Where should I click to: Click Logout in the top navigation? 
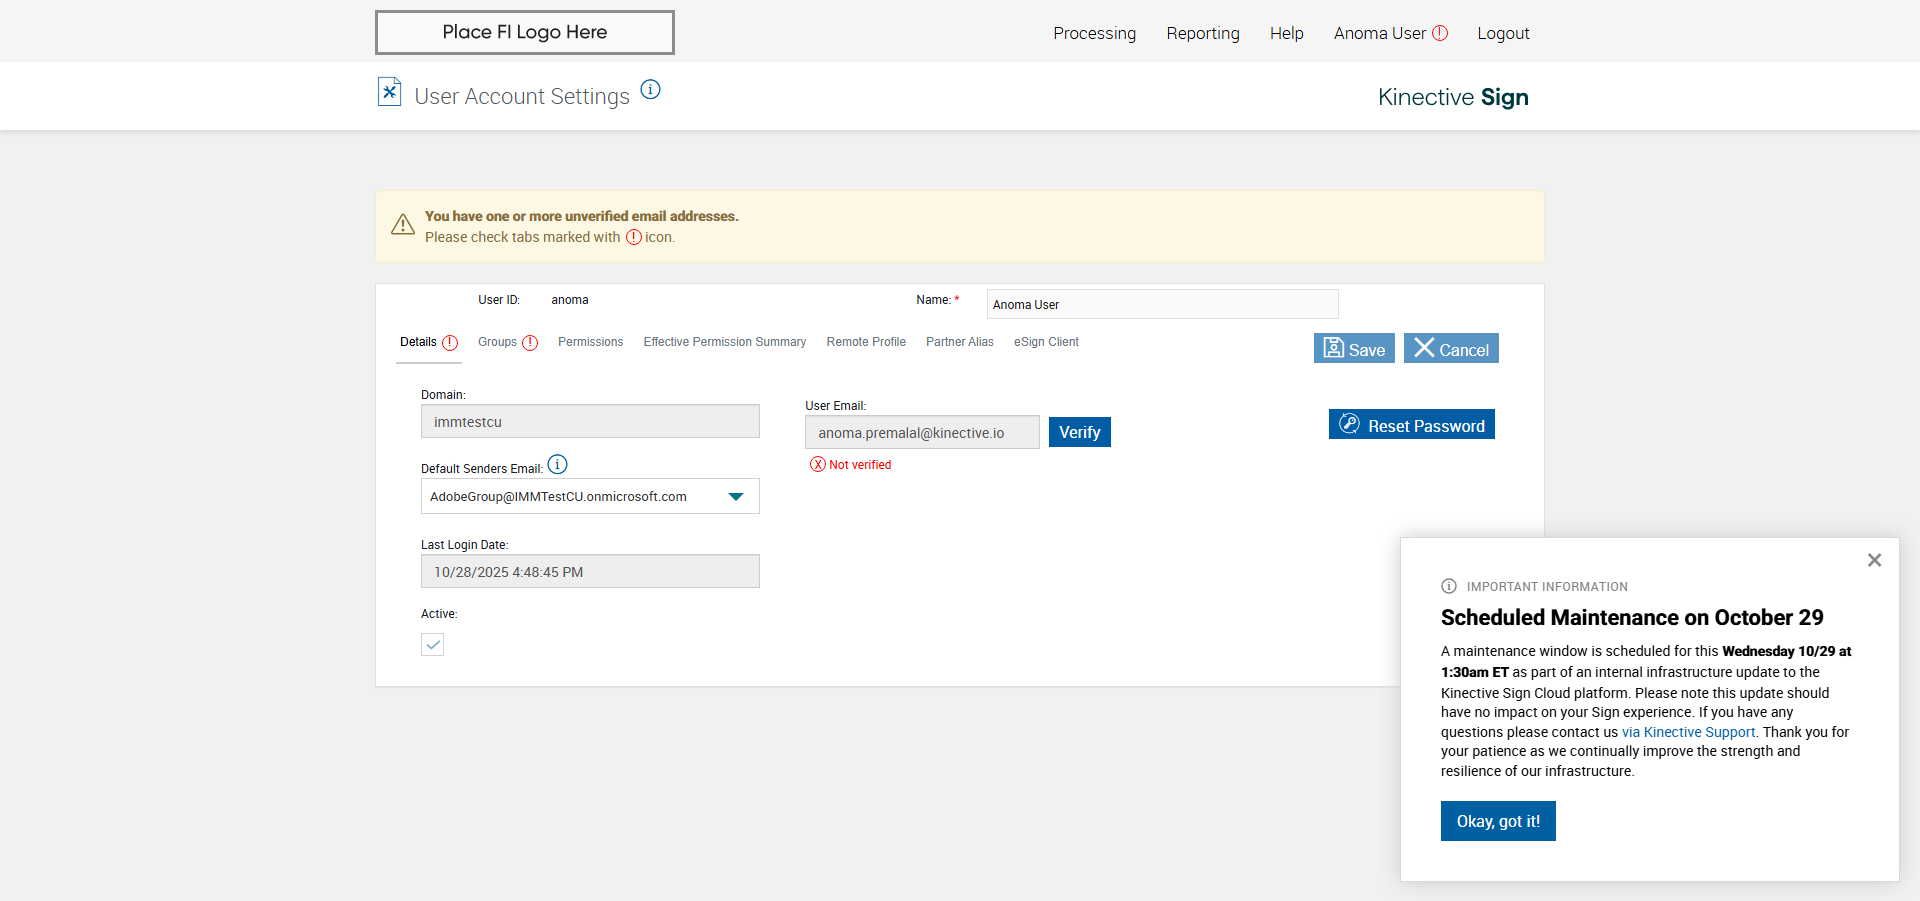1503,33
